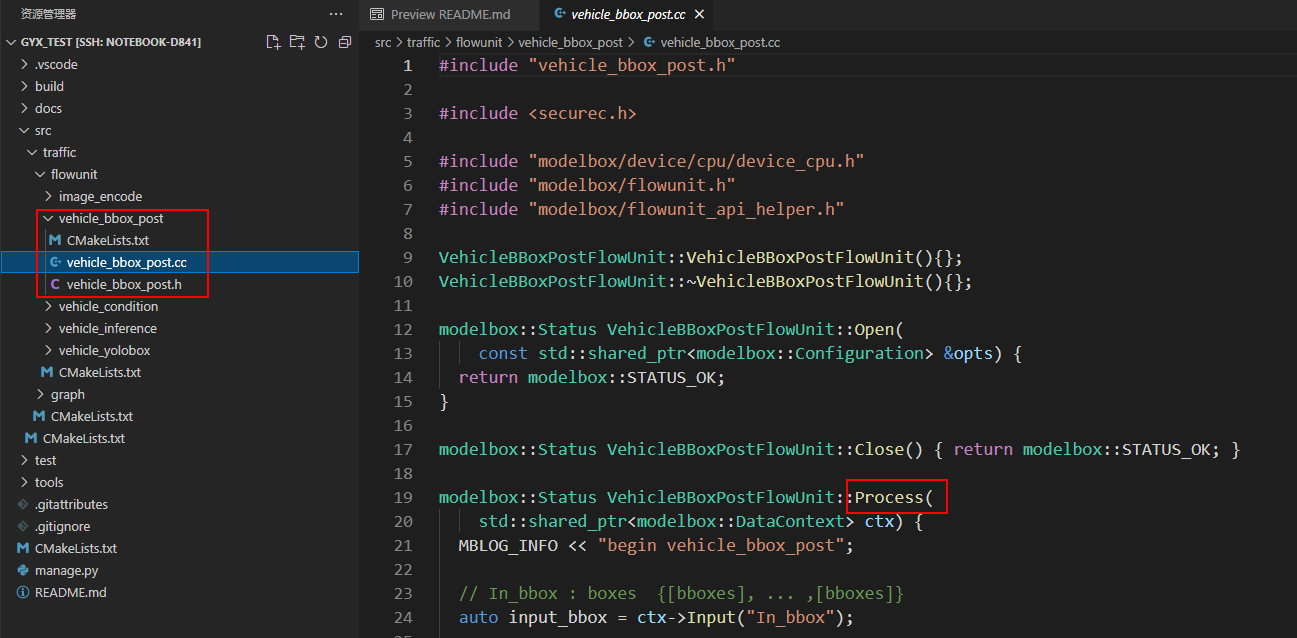Viewport: 1297px width, 638px height.
Task: Refresh the explorer tree
Action: pos(321,42)
